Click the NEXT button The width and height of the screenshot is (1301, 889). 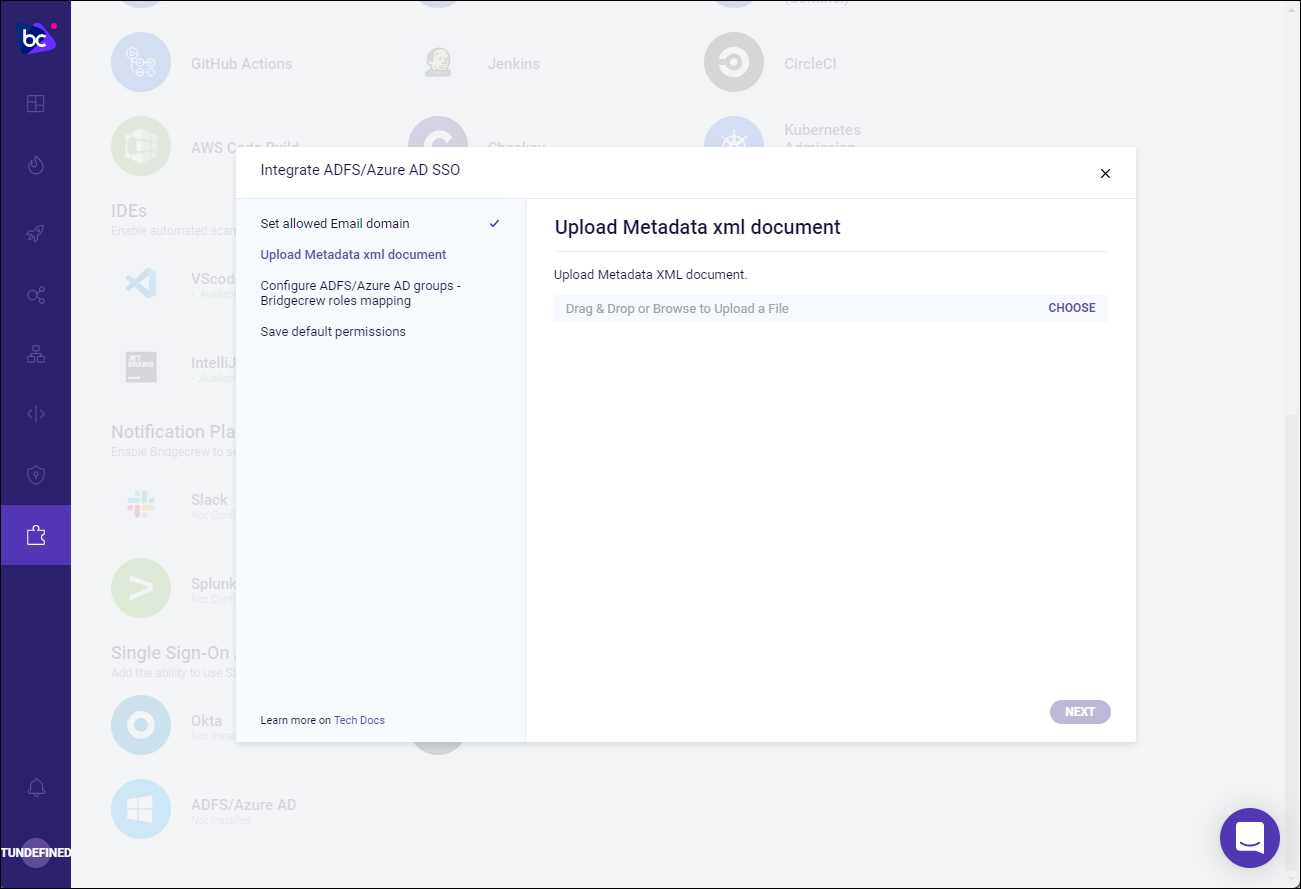pyautogui.click(x=1080, y=712)
